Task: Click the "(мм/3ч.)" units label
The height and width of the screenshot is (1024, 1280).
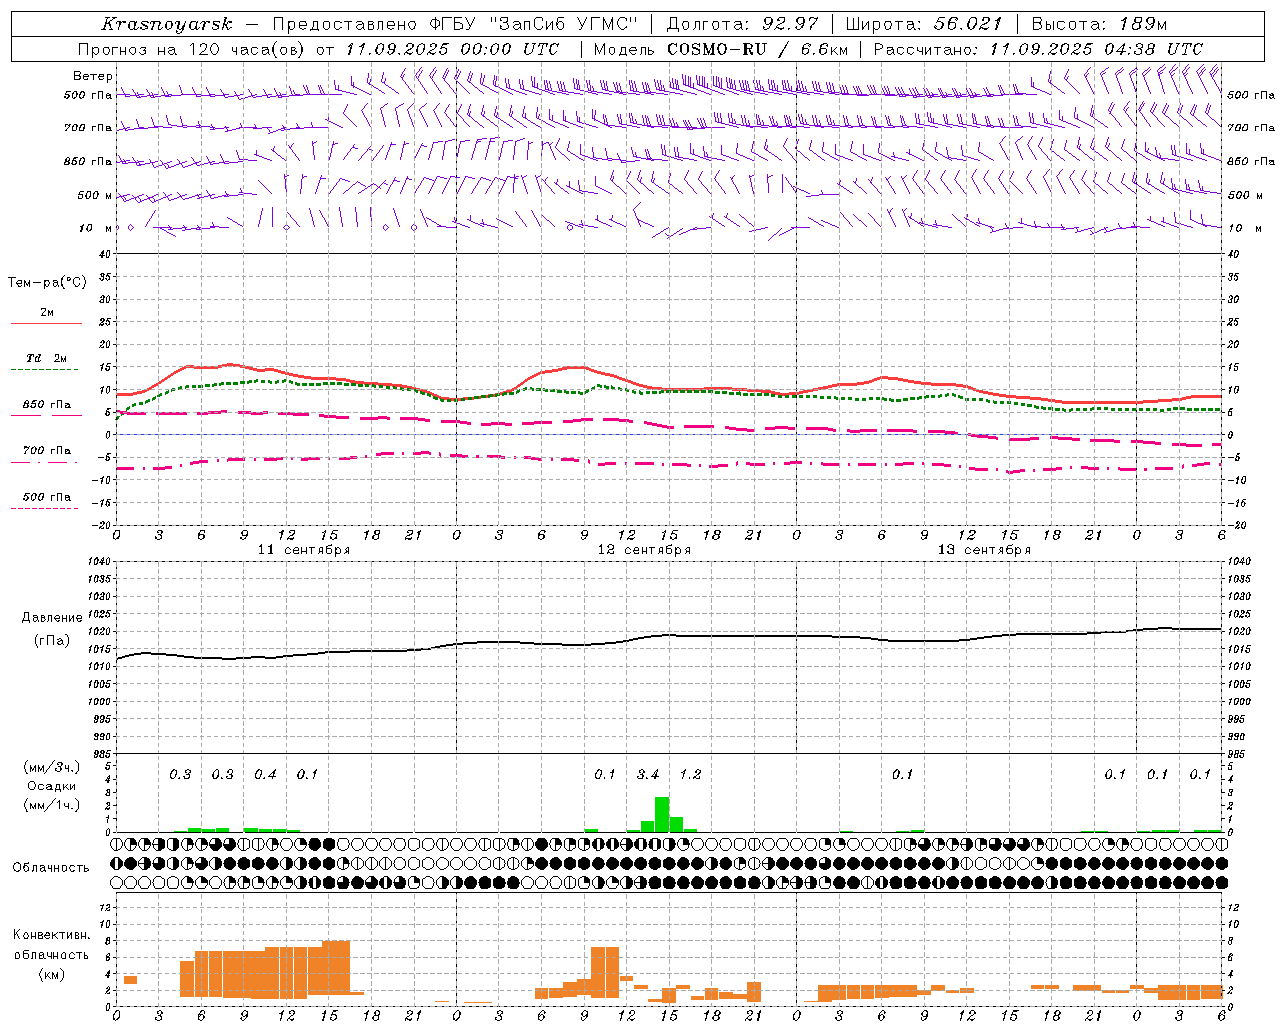Action: pos(51,767)
